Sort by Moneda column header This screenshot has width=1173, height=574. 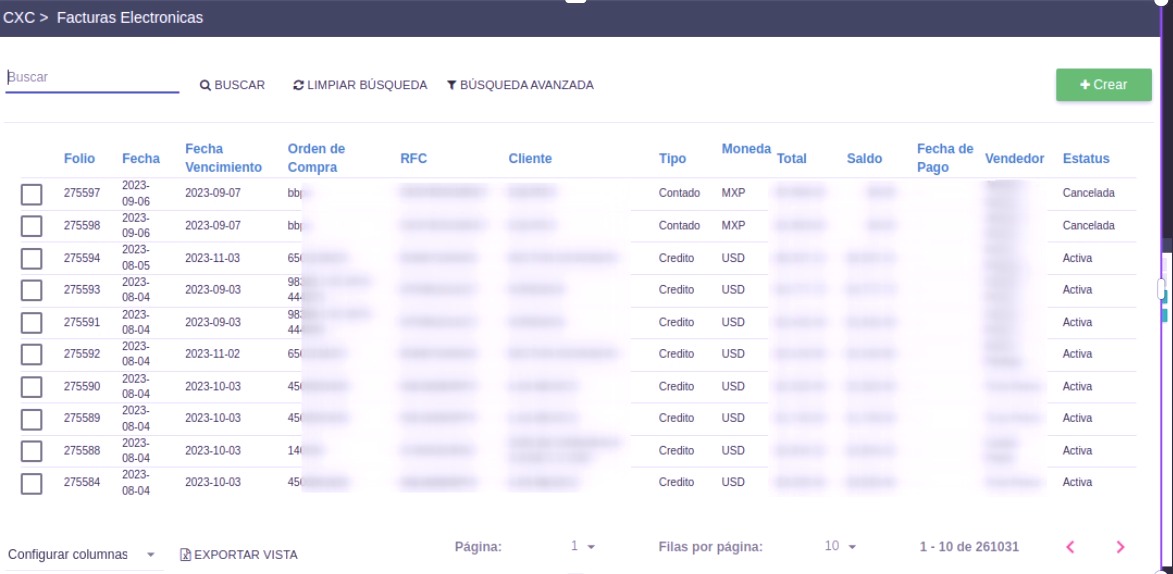[x=746, y=149]
